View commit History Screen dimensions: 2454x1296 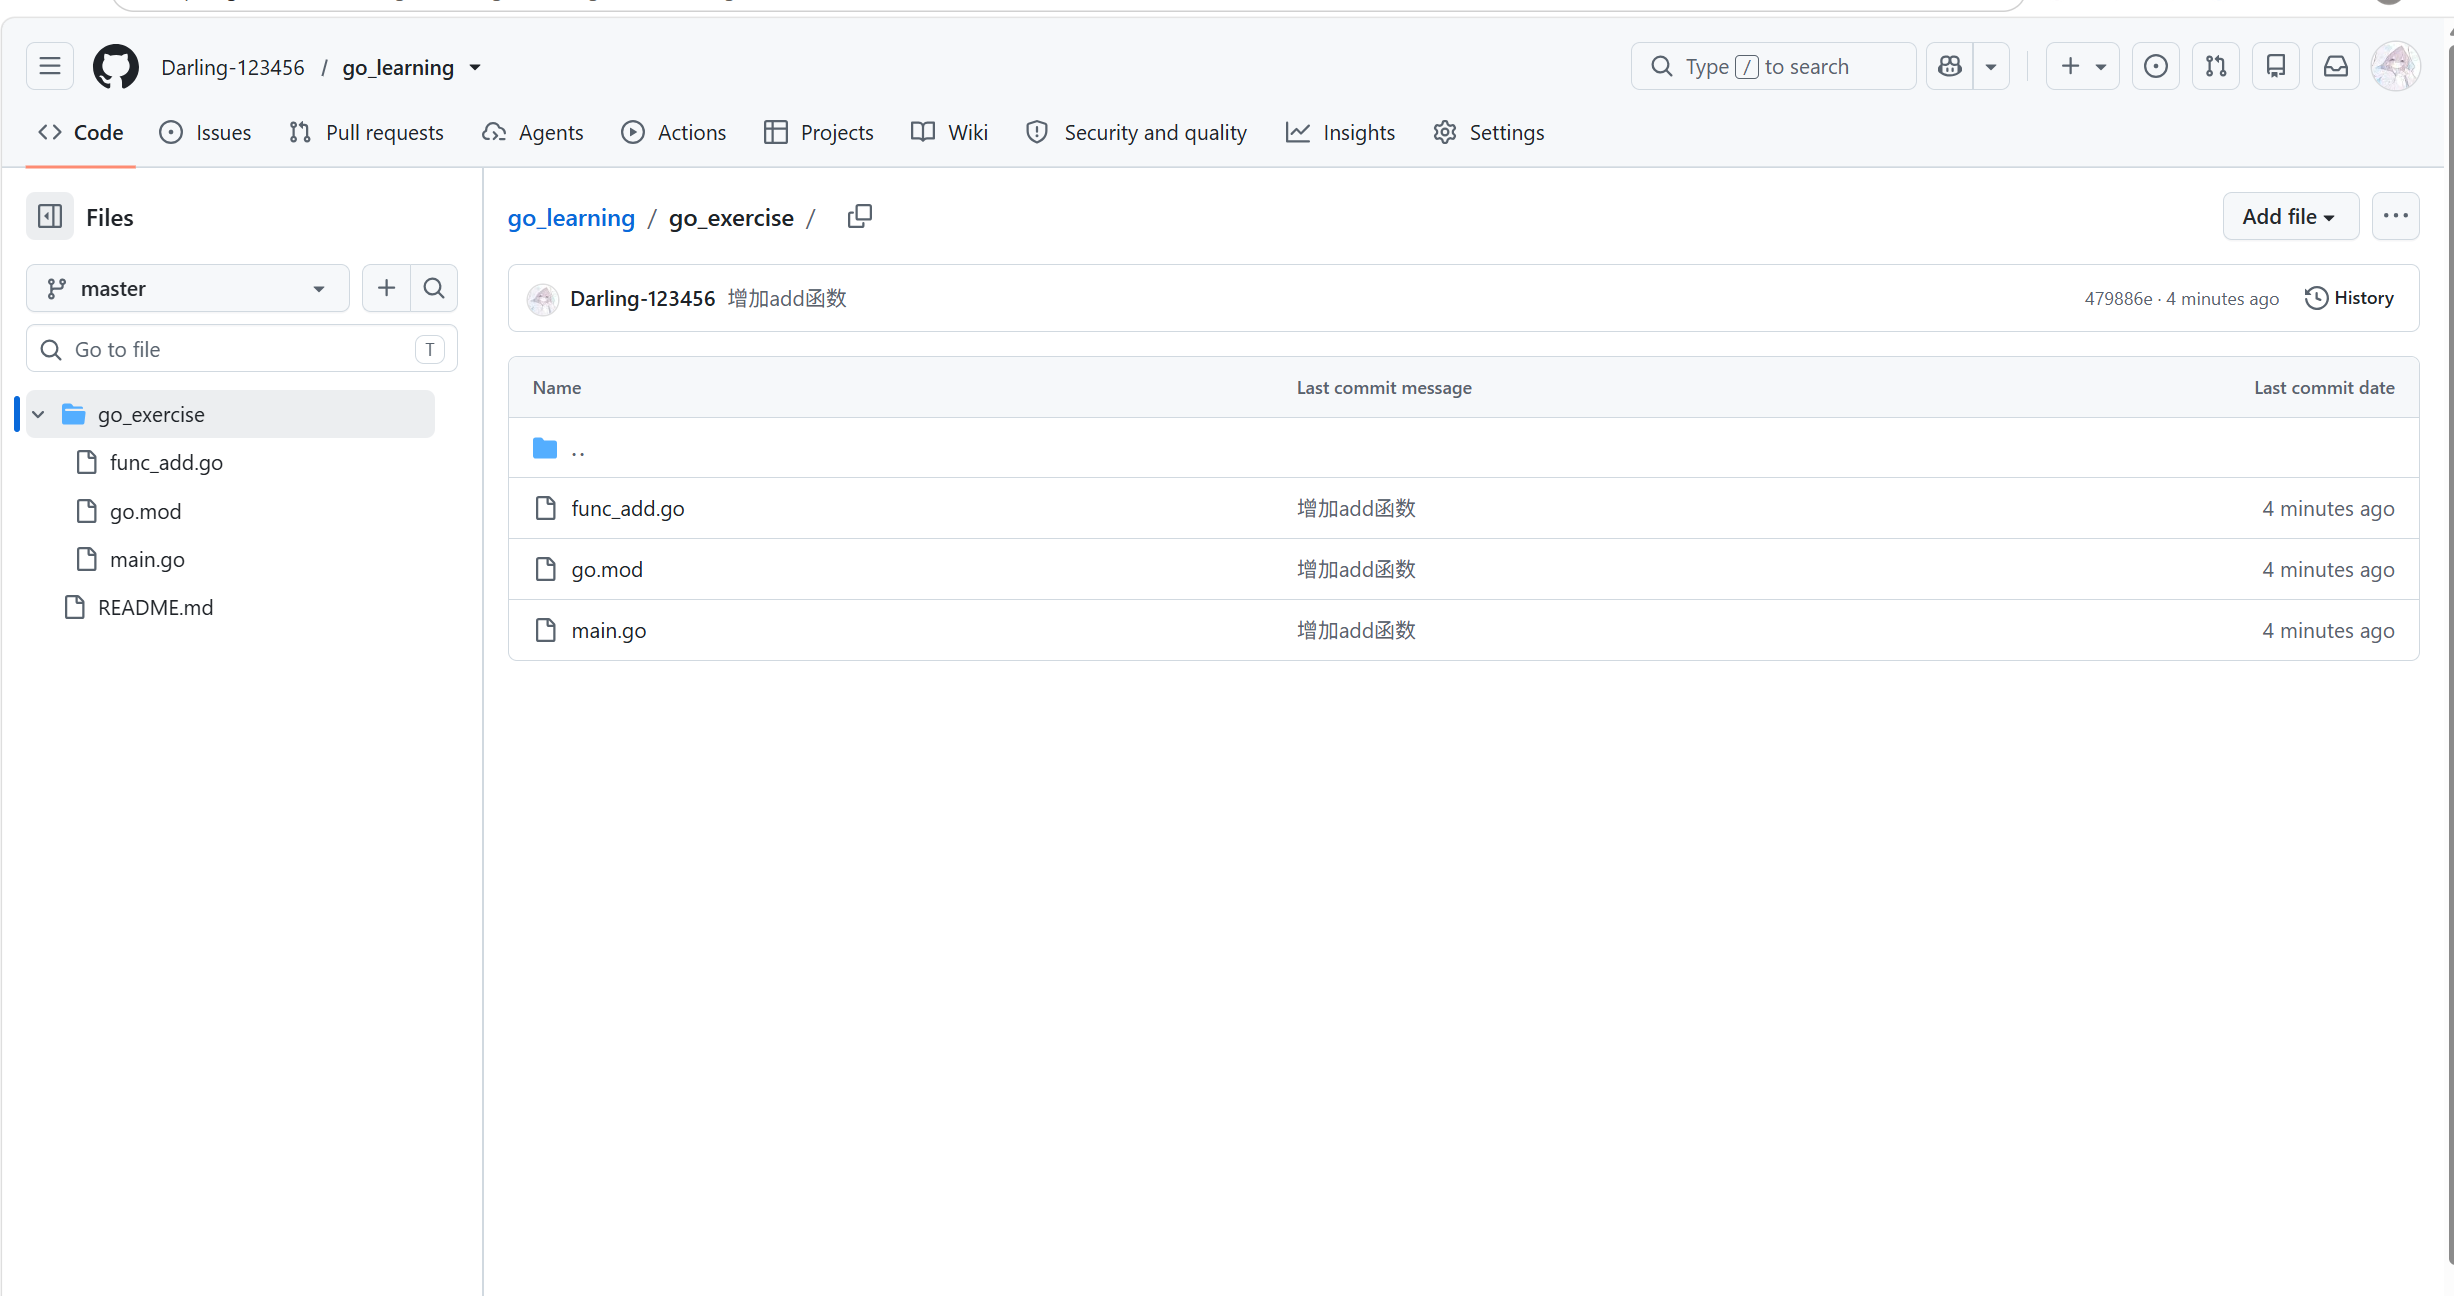[x=2349, y=298]
